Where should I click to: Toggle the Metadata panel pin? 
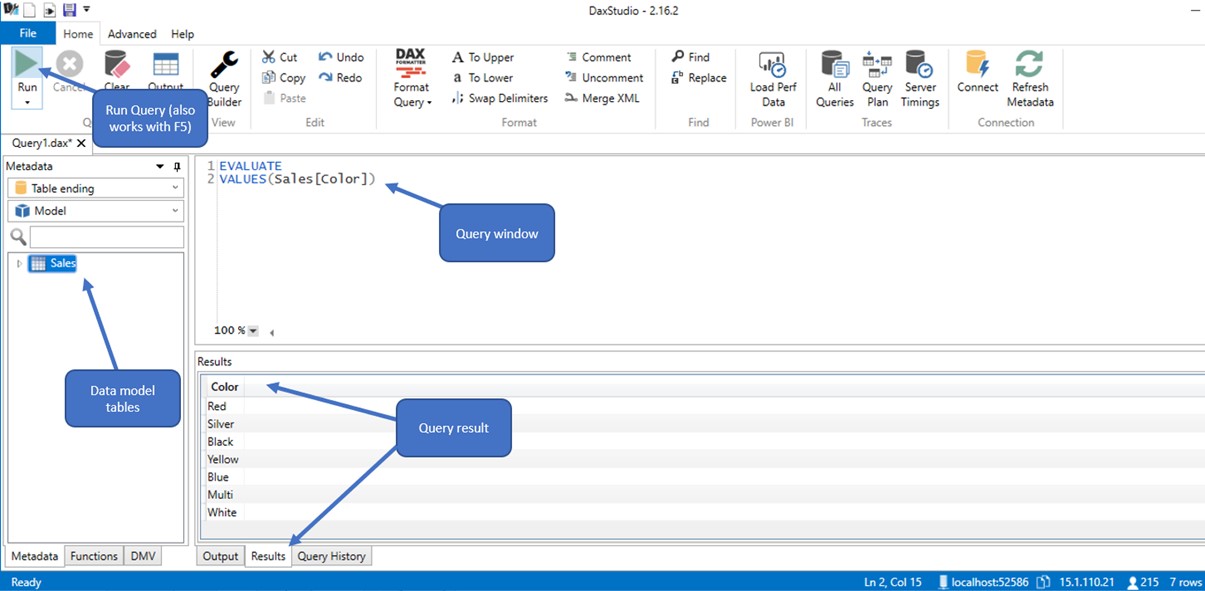(178, 167)
